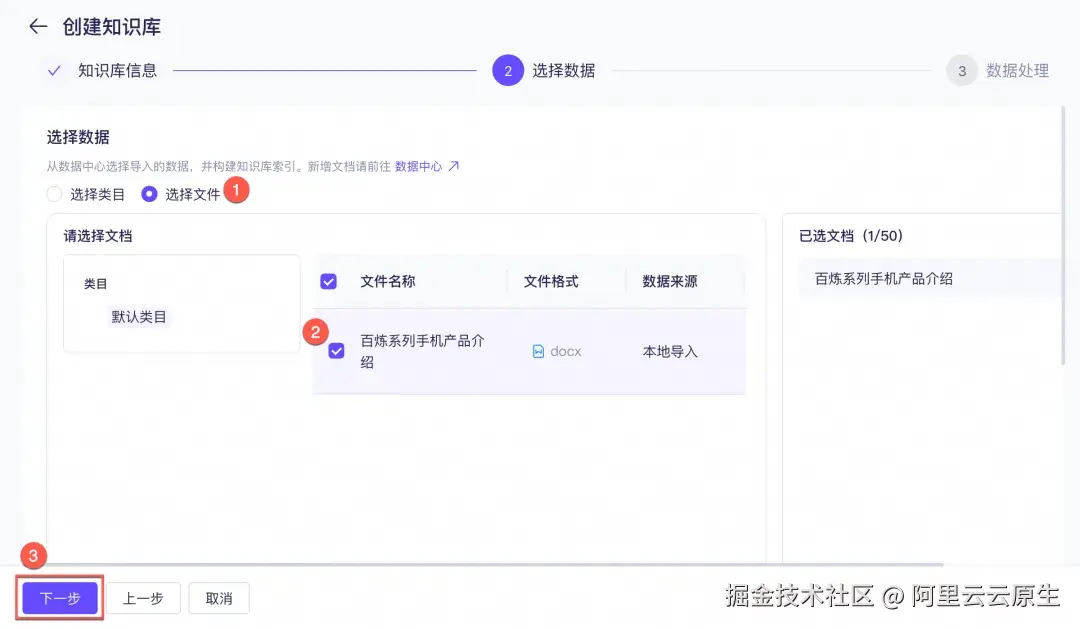The image size is (1080, 629).
Task: Click step 2 选择数据
Action: click(544, 70)
